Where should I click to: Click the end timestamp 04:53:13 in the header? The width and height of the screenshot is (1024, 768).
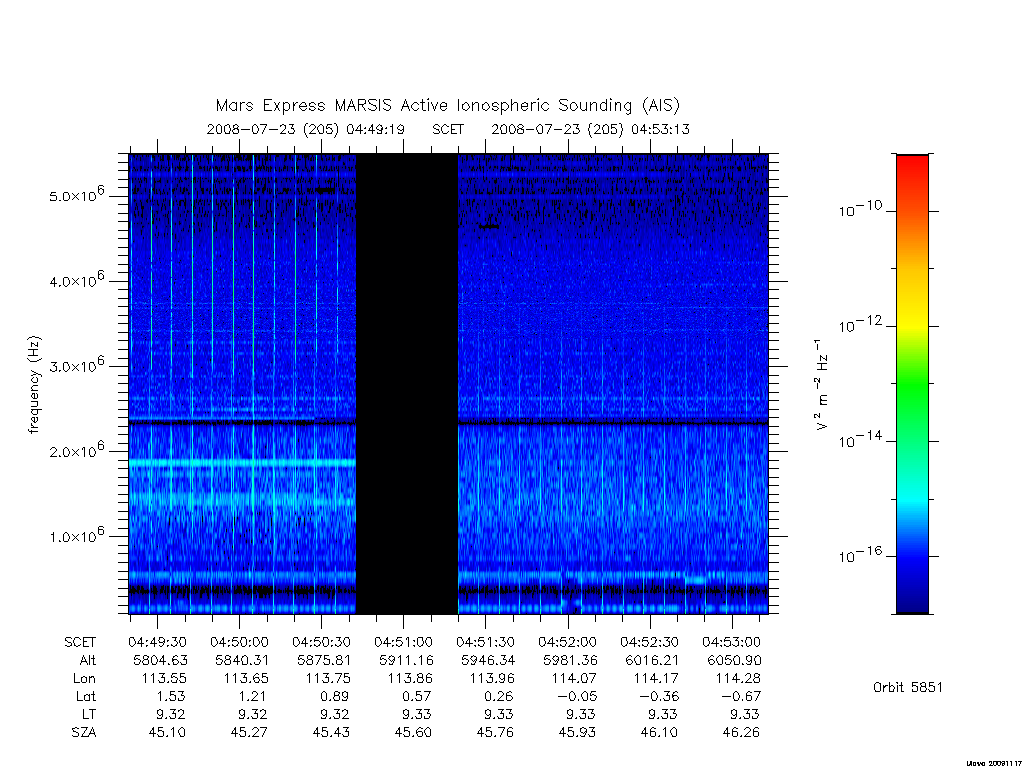pos(660,129)
